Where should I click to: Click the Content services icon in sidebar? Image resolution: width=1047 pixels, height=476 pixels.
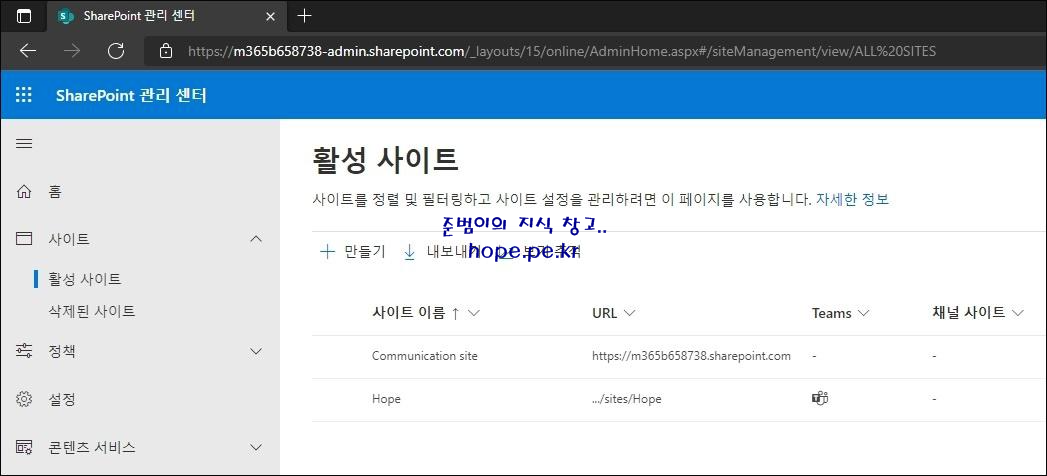(24, 447)
